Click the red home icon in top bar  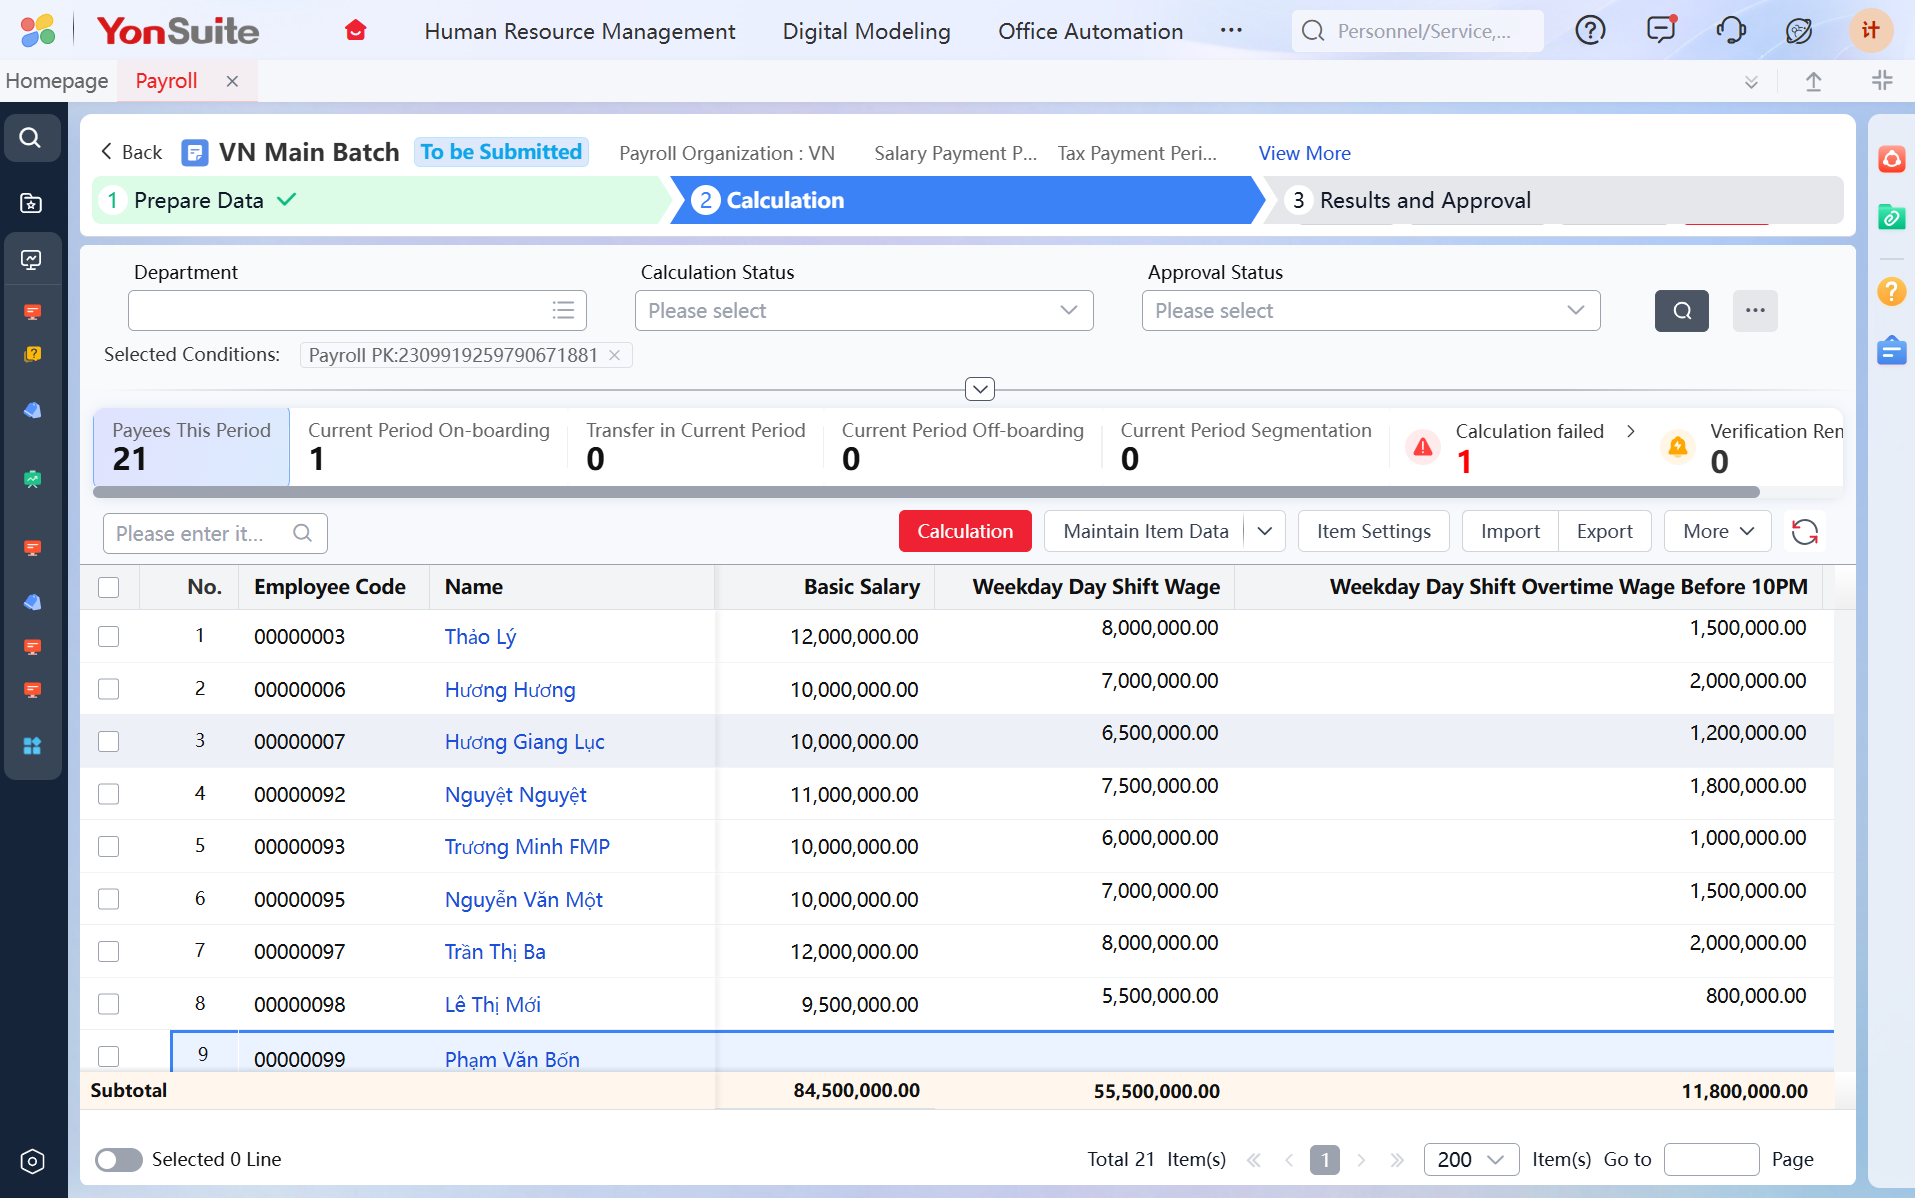tap(355, 31)
